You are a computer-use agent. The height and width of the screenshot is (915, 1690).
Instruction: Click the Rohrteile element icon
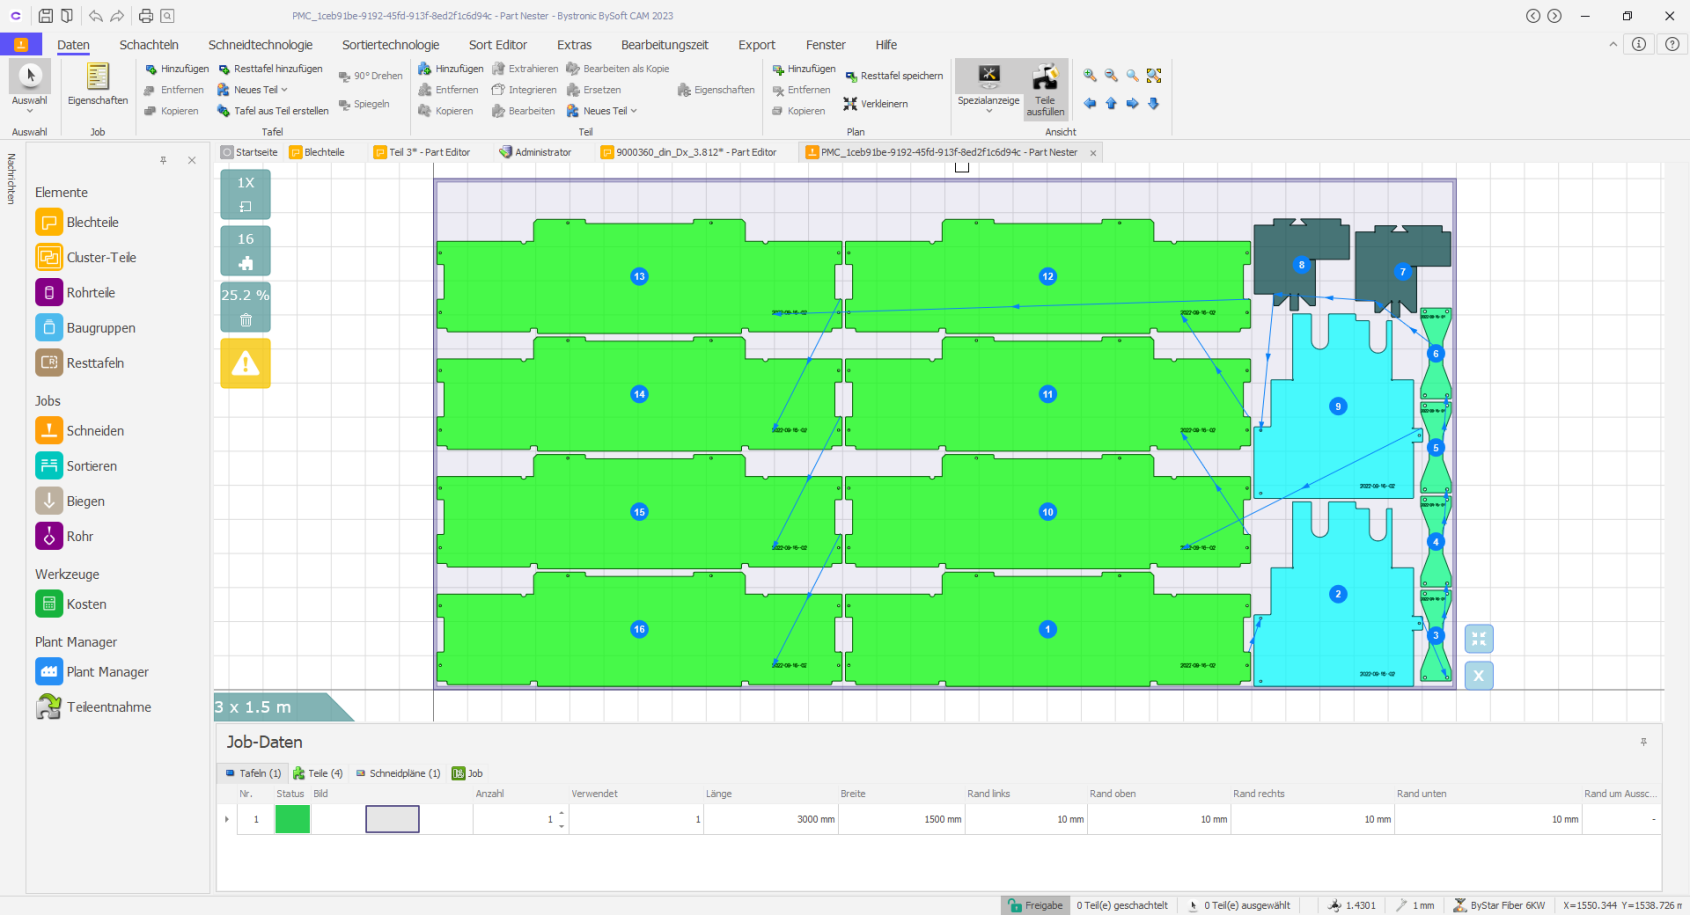point(49,292)
